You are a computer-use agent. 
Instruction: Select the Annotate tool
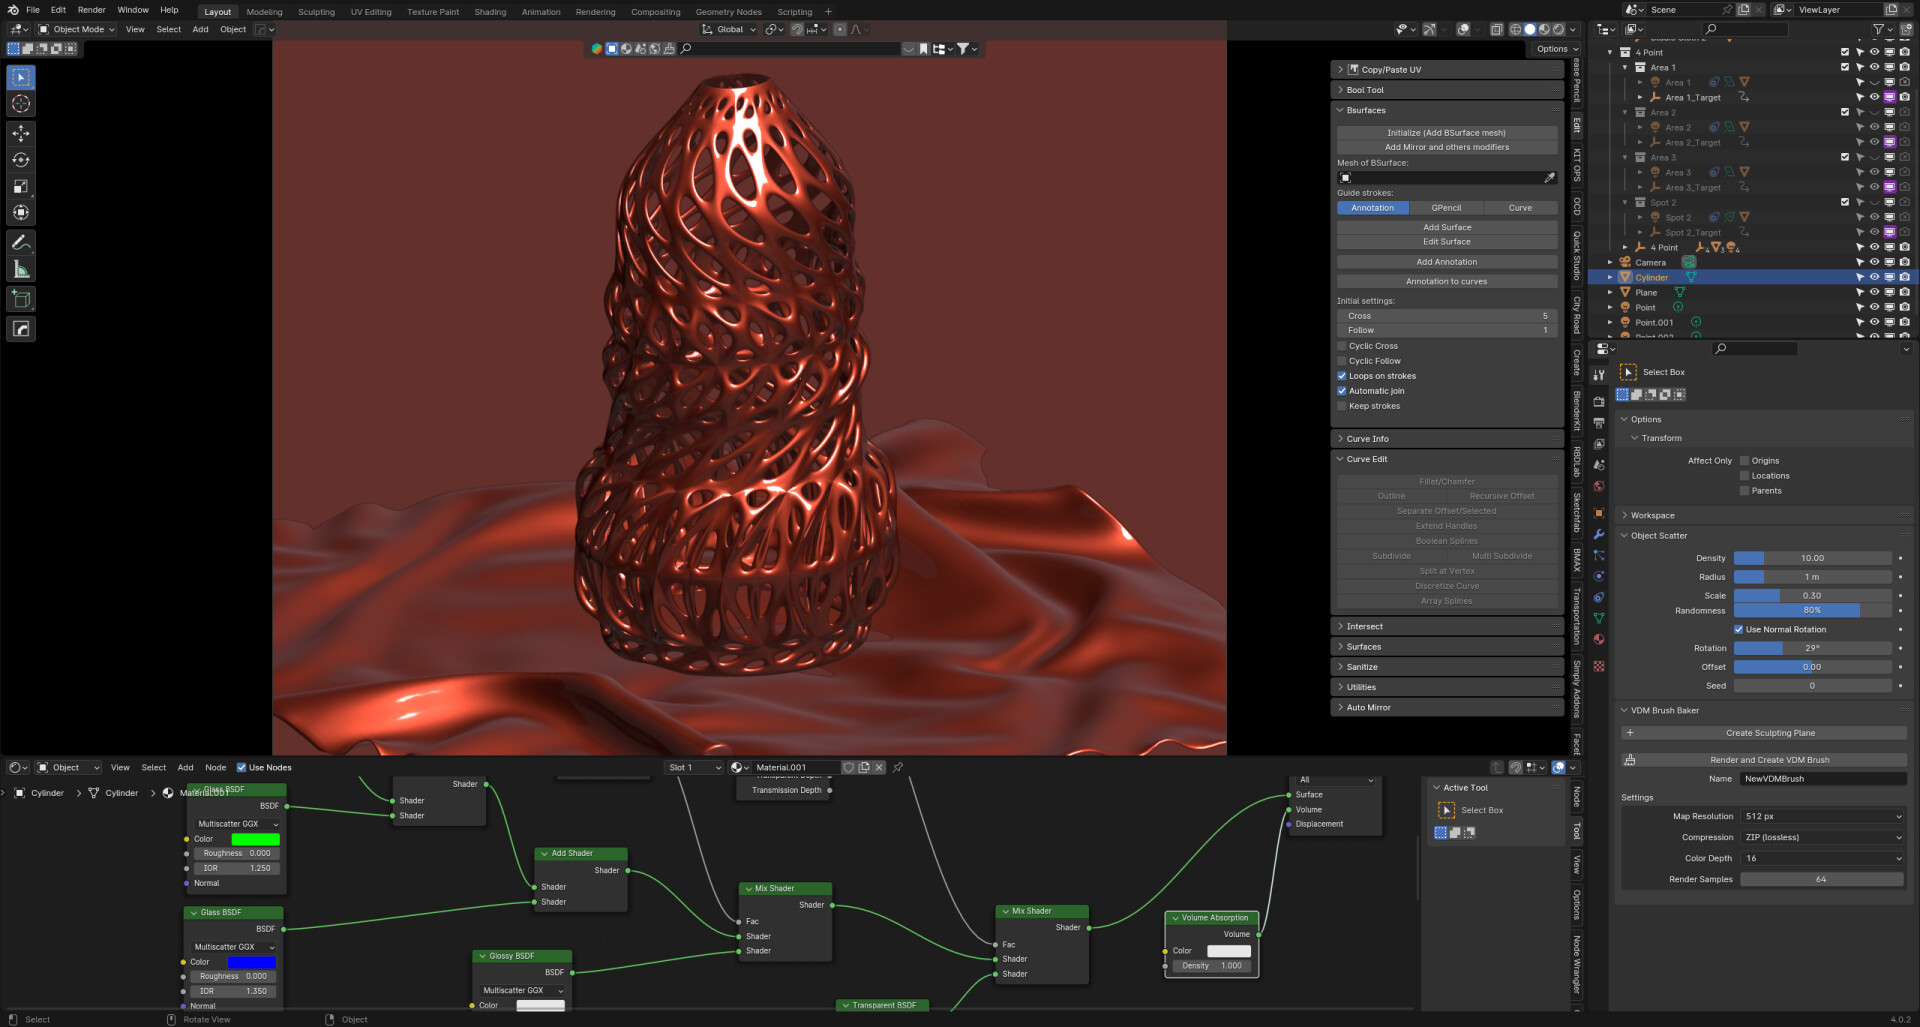[x=21, y=242]
